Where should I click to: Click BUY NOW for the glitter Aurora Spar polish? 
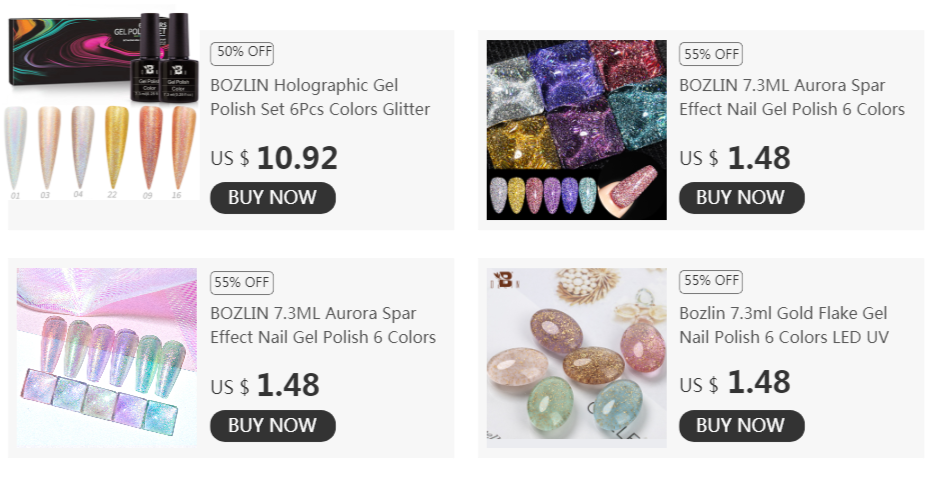742,198
